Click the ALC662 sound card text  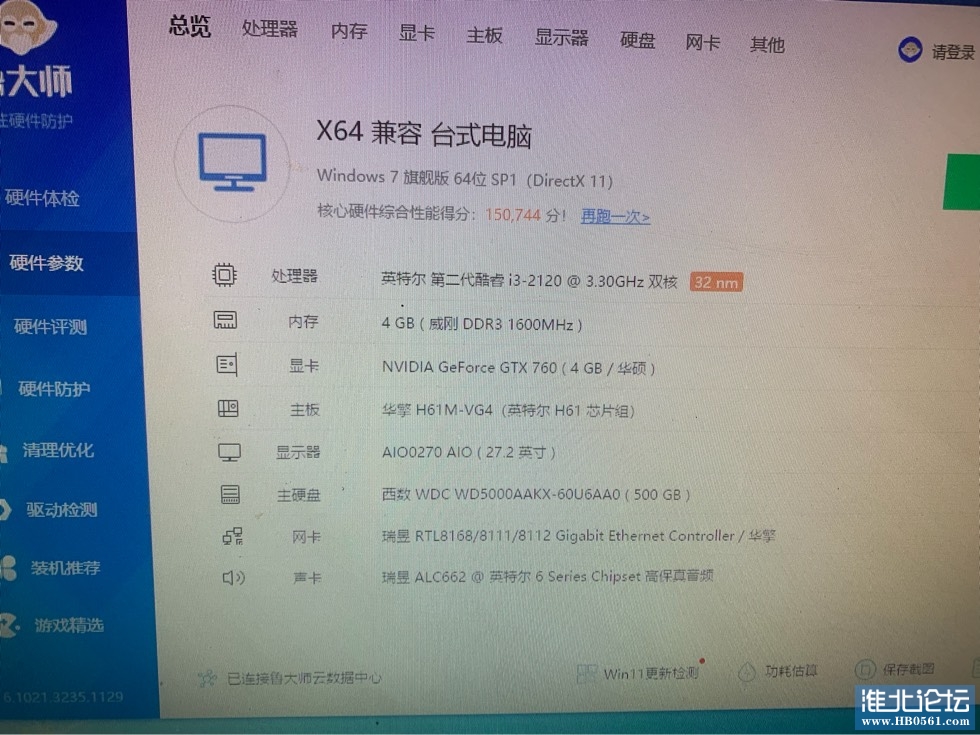(x=548, y=576)
